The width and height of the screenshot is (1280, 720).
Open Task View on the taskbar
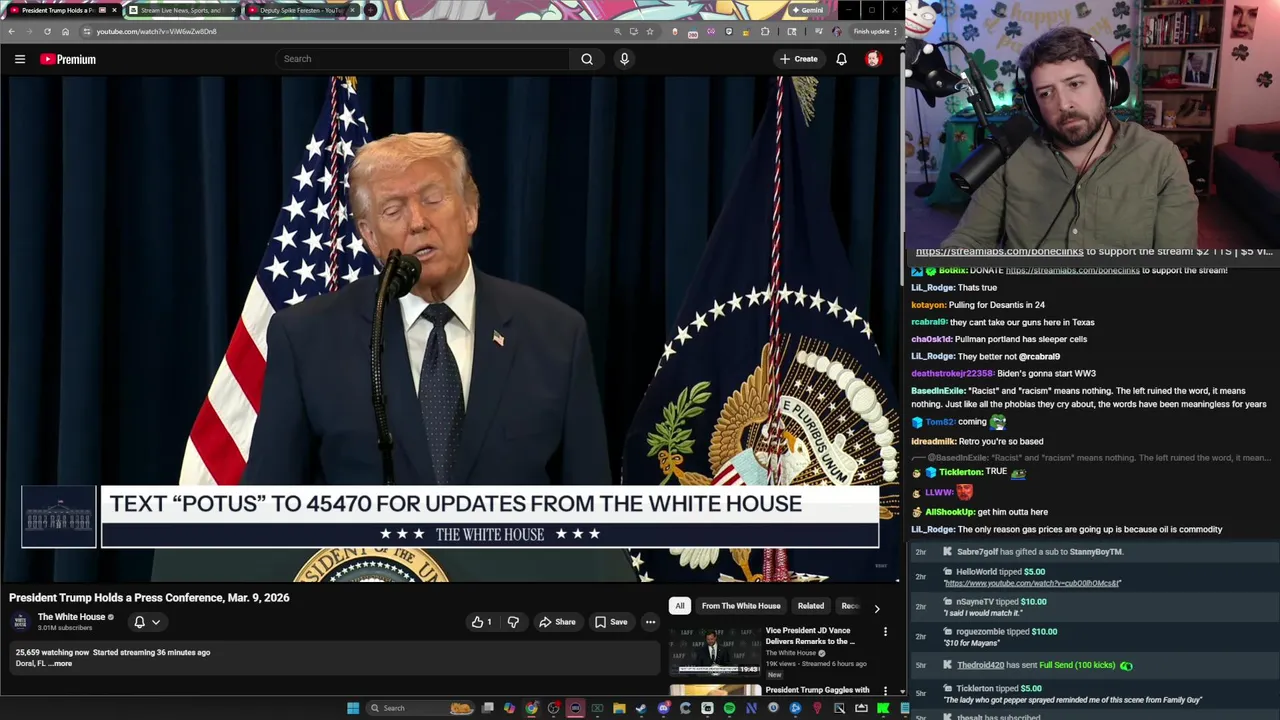click(487, 708)
